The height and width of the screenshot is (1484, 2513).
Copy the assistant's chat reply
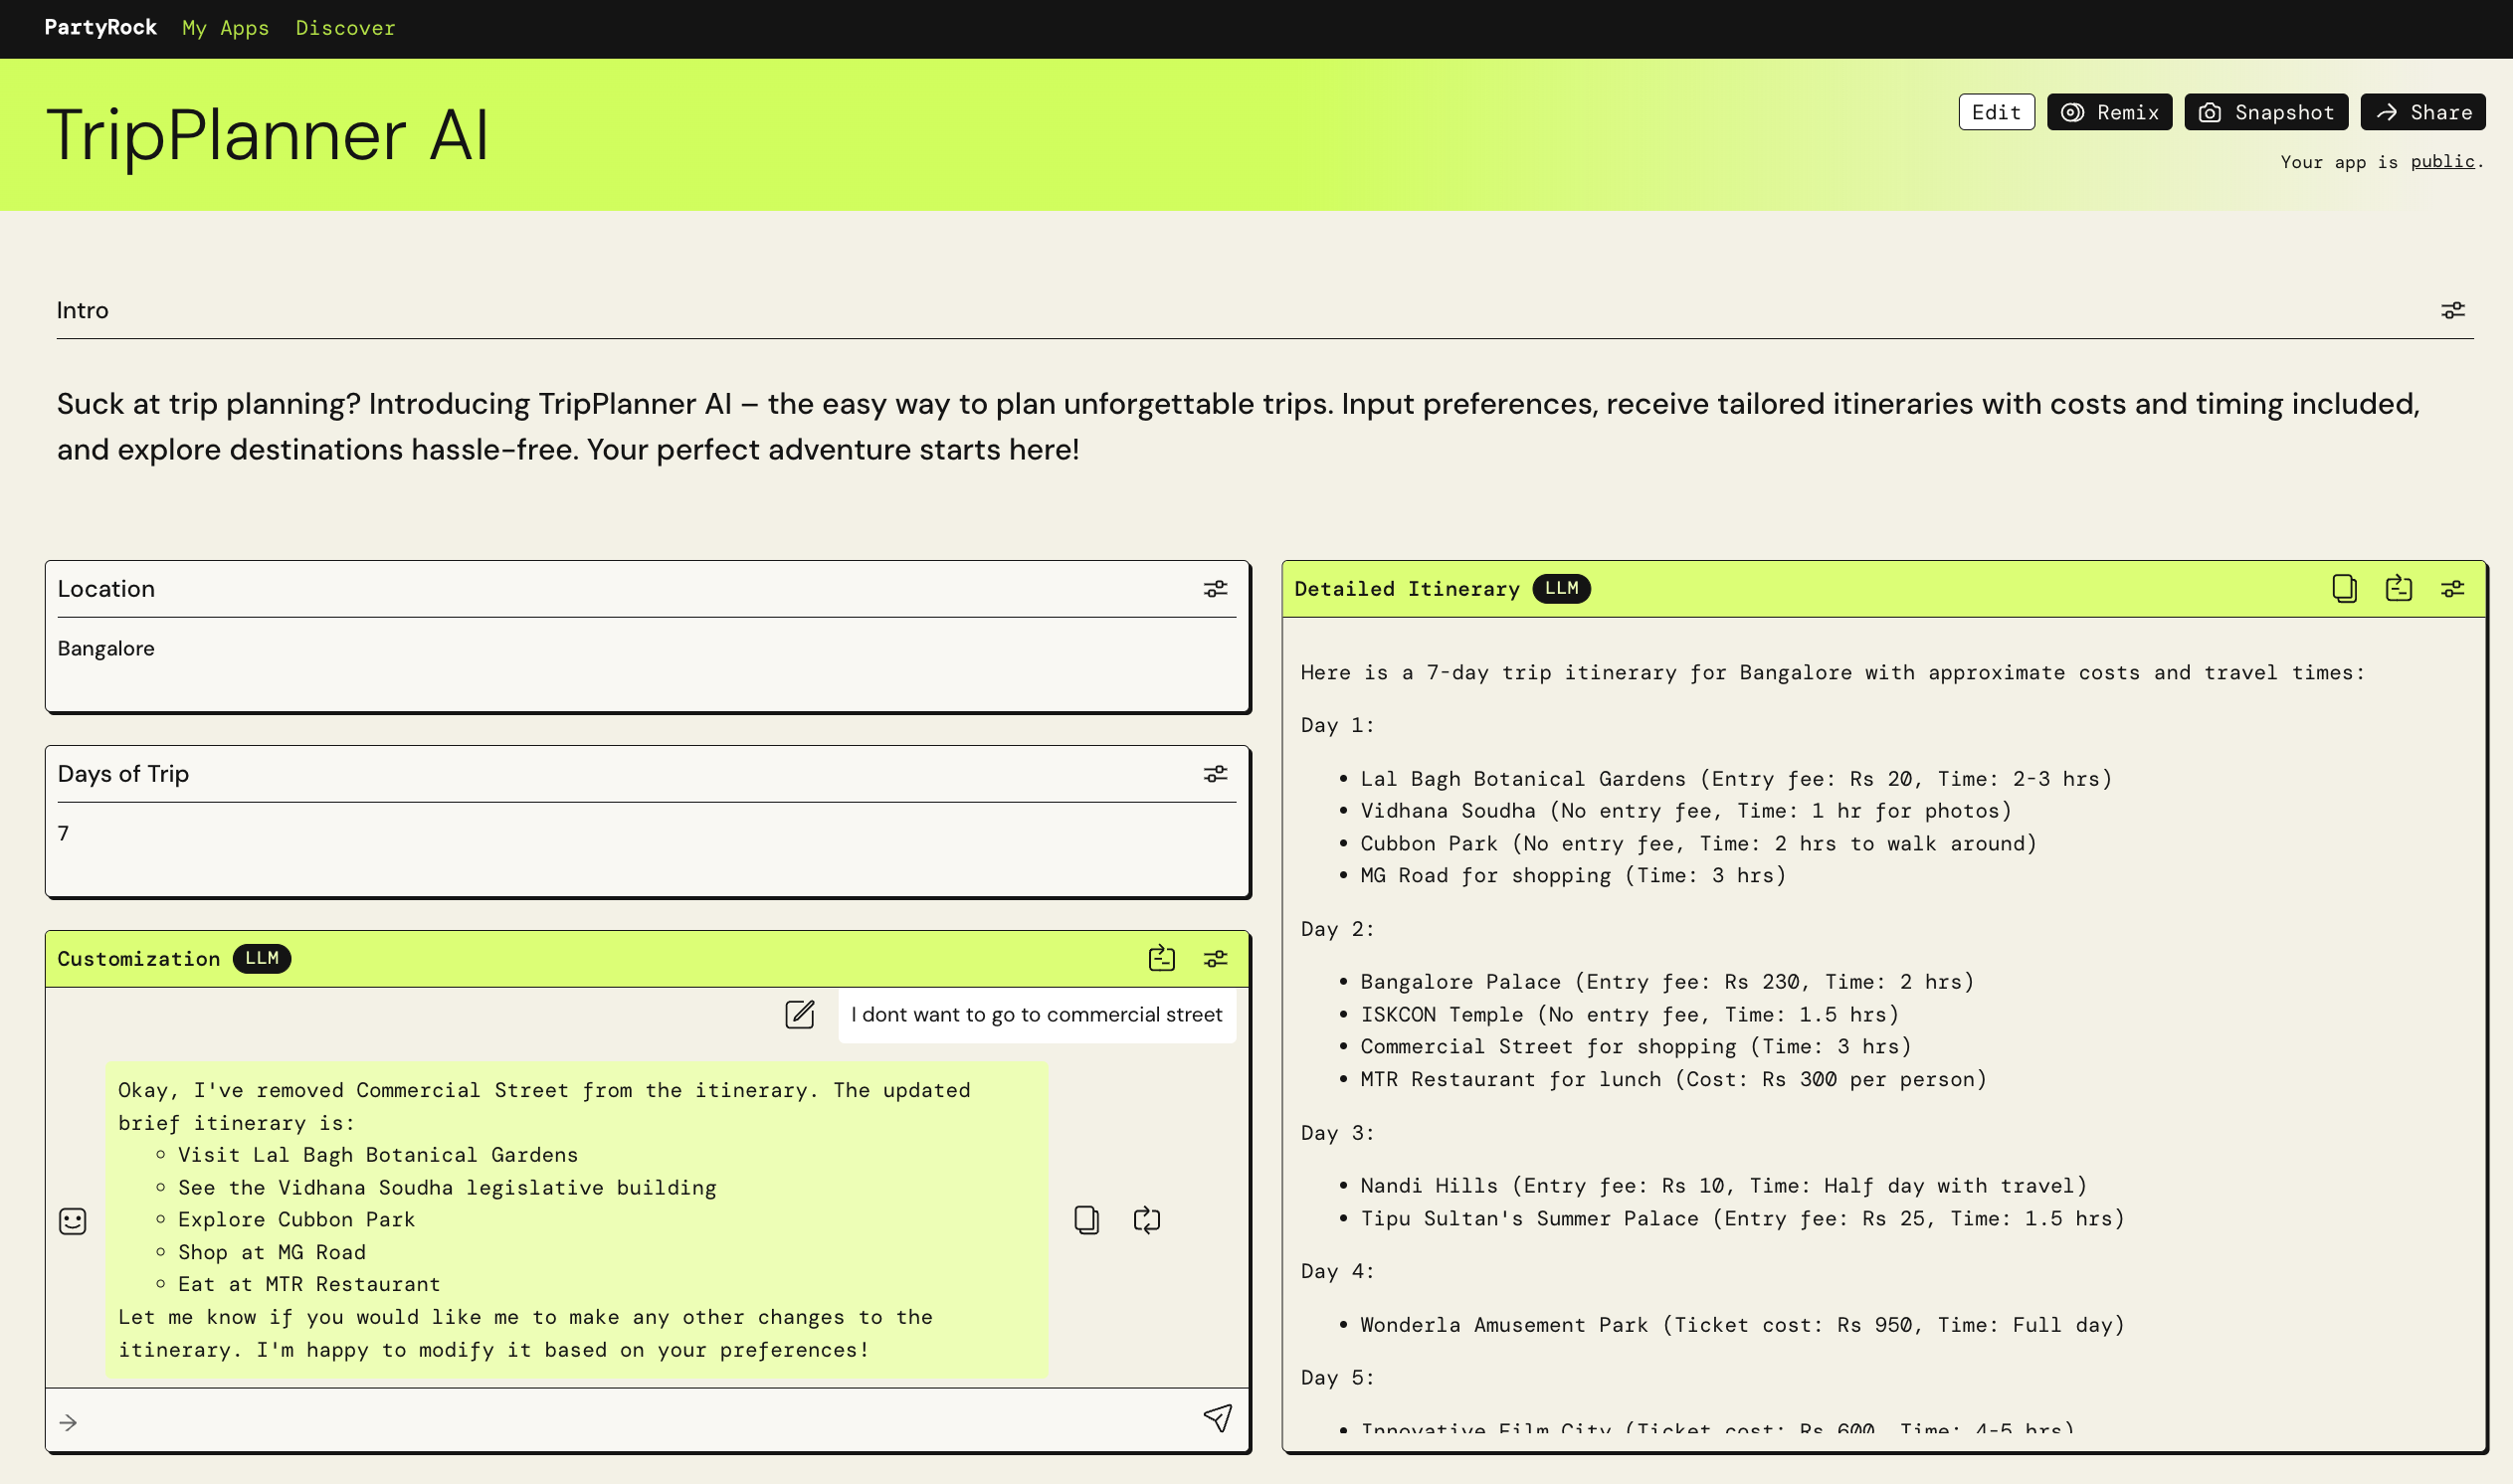click(x=1086, y=1220)
